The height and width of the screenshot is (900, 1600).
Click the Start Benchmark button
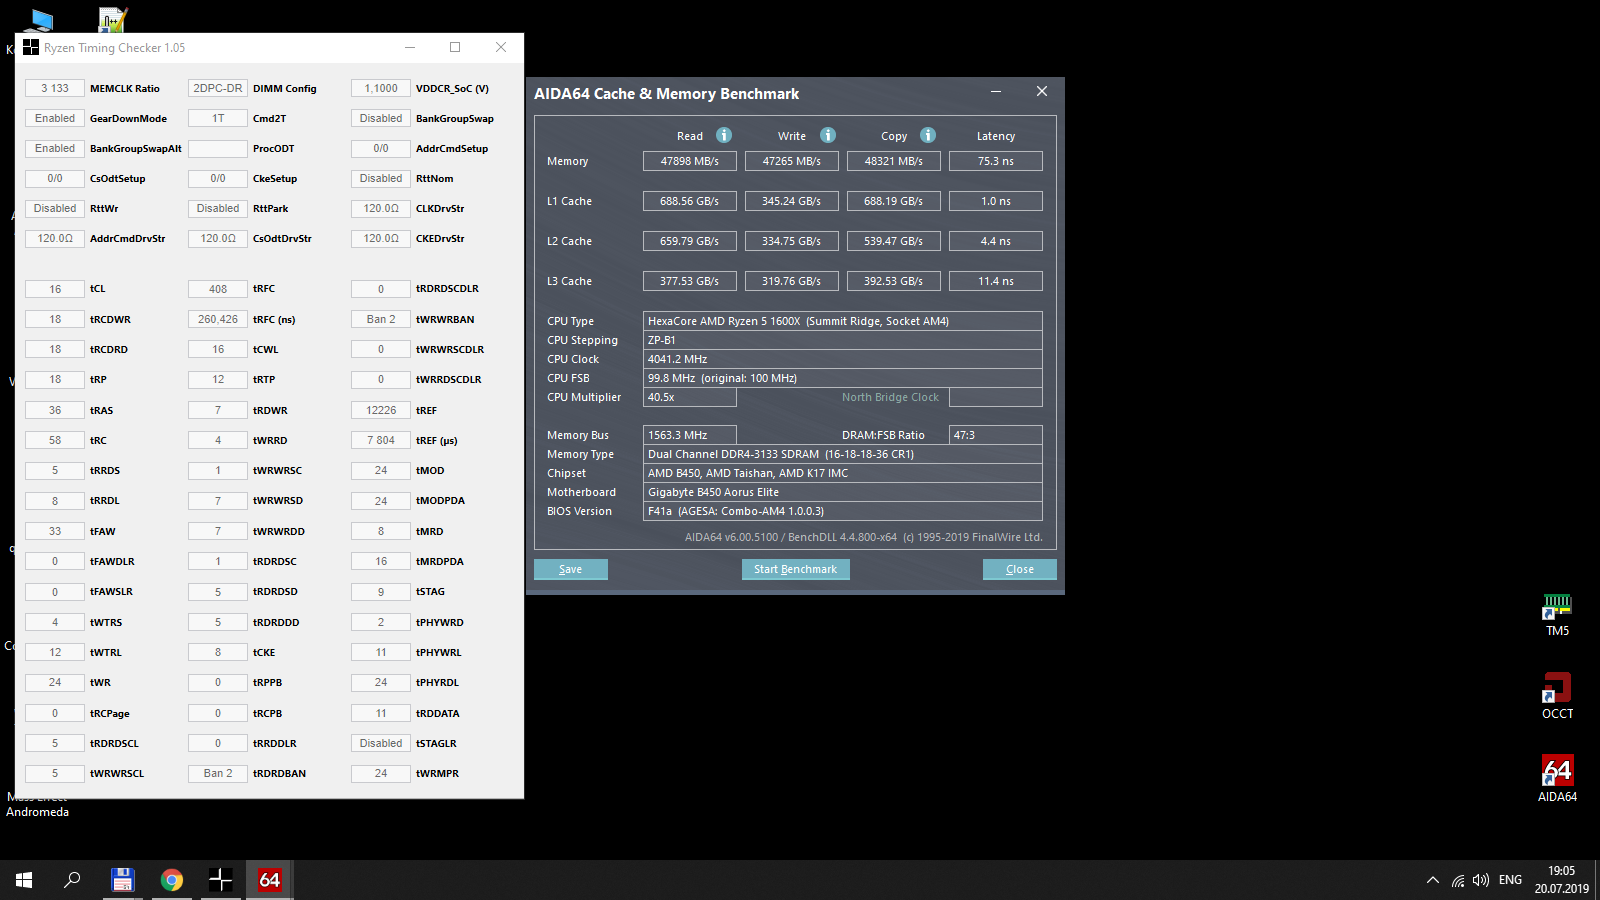(796, 569)
